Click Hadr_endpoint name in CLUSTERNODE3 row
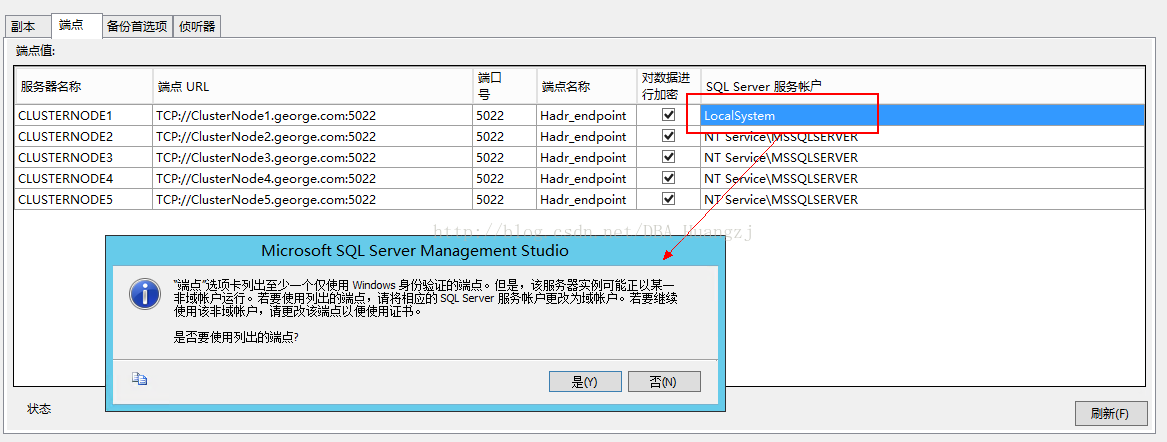Screen dimensions: 1167x442 coord(586,157)
